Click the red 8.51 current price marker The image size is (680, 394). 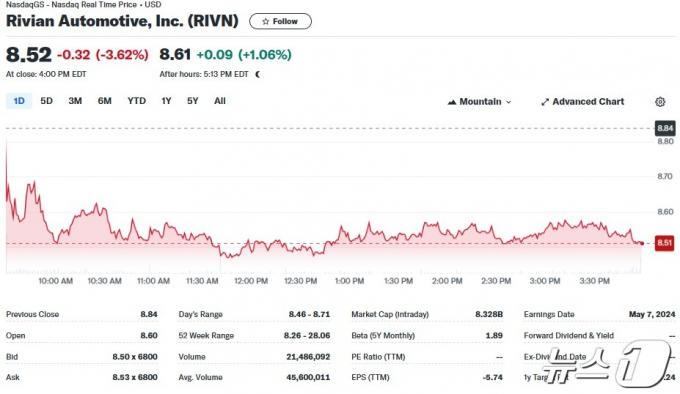click(x=664, y=243)
